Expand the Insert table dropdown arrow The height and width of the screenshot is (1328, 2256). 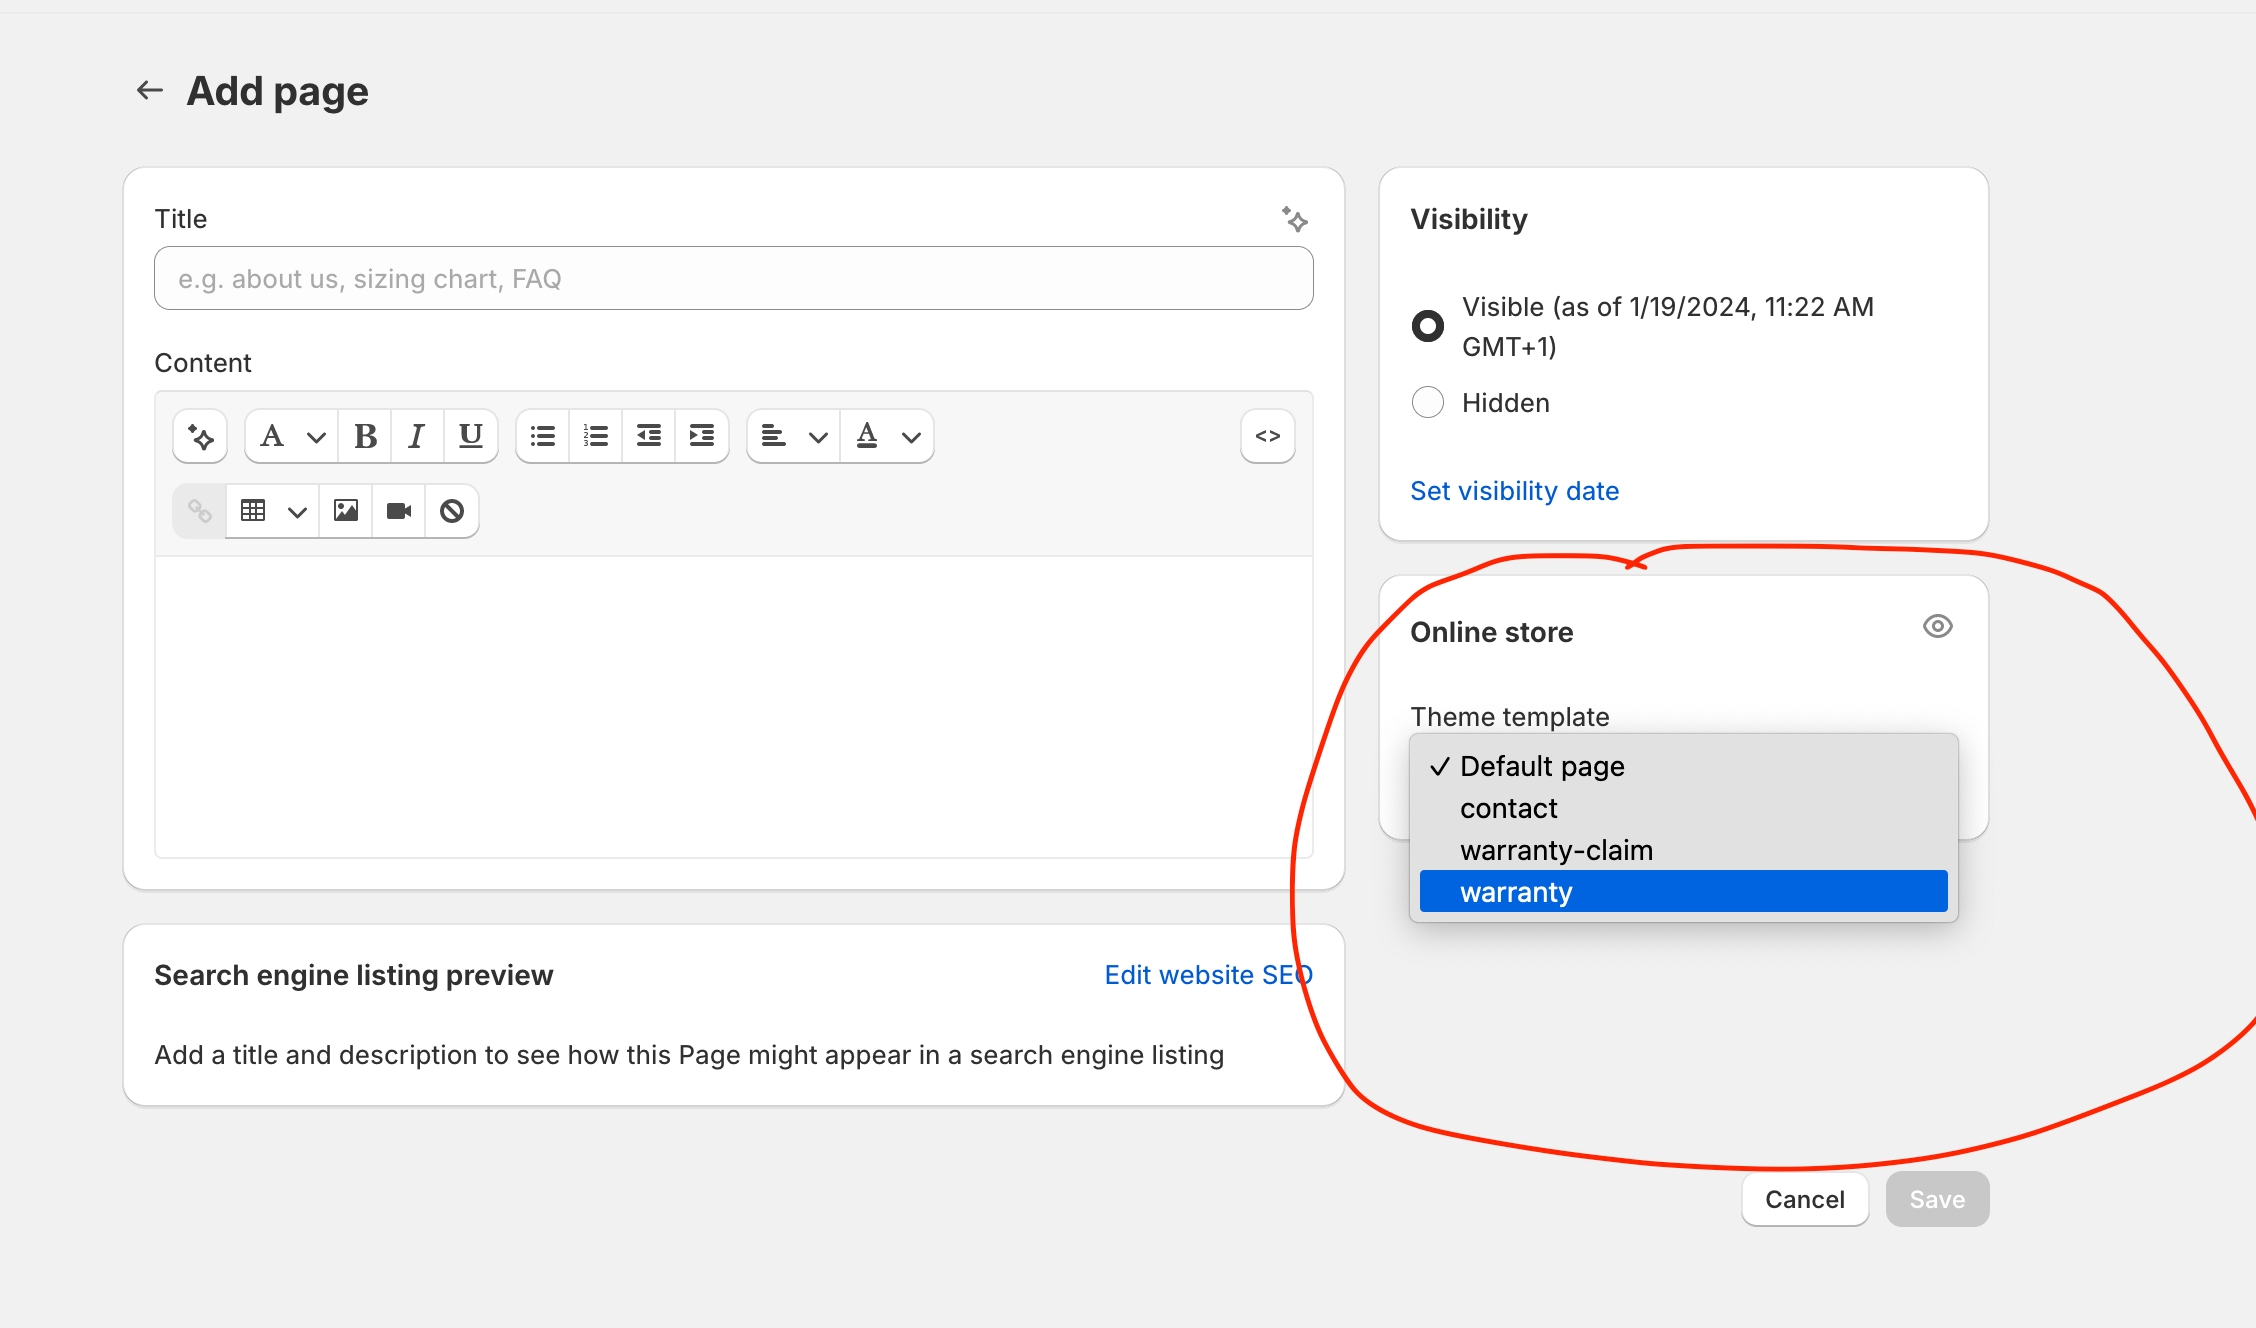297,512
